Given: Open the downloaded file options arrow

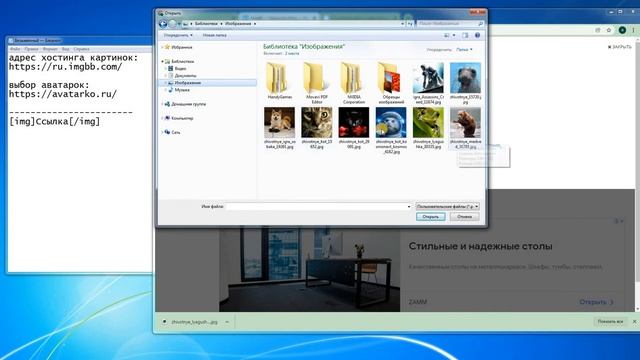Looking at the screenshot, I should tap(227, 322).
